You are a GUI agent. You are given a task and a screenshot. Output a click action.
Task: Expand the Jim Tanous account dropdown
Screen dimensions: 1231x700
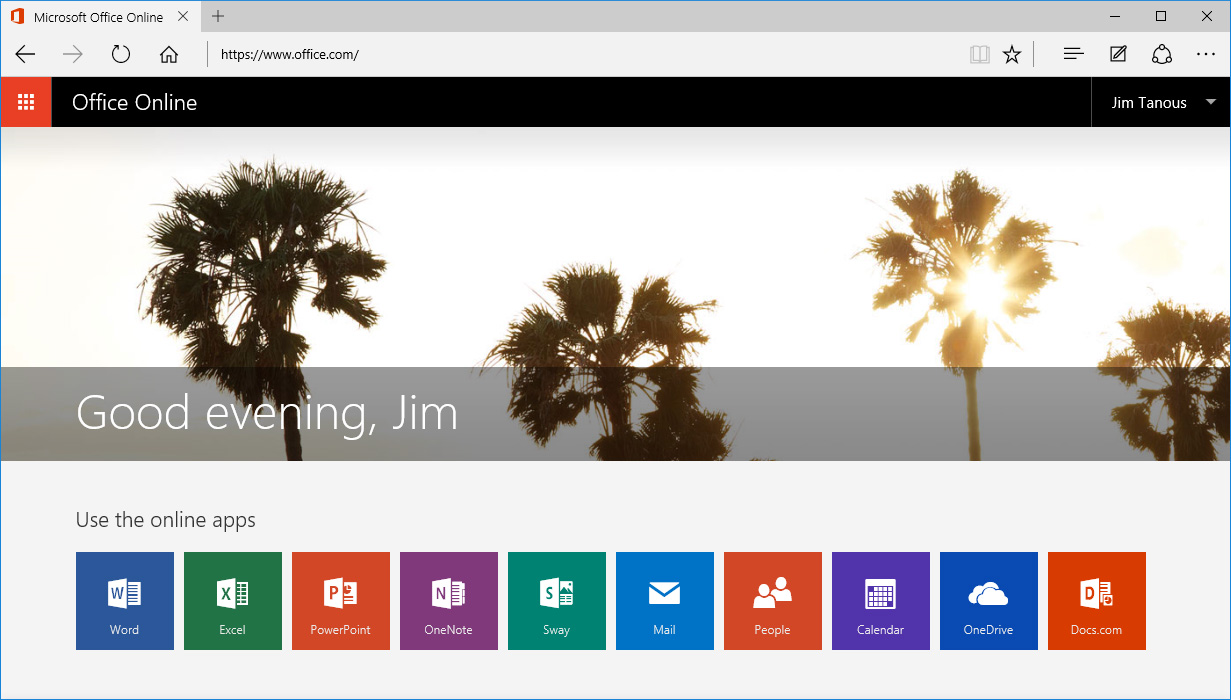1161,102
